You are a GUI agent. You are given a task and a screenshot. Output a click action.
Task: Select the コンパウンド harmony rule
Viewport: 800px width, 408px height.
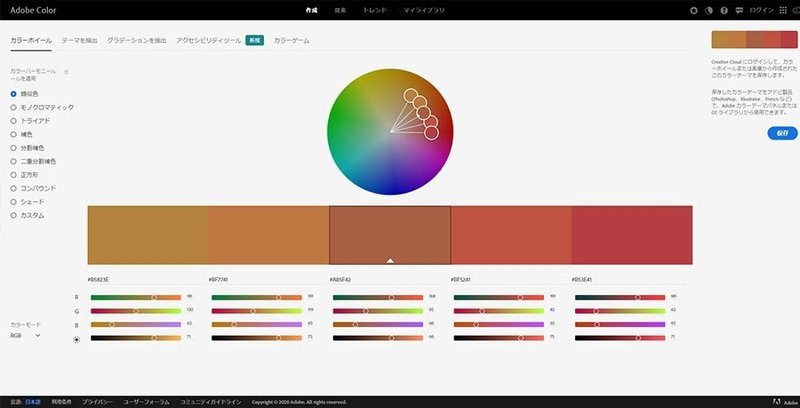click(x=33, y=188)
